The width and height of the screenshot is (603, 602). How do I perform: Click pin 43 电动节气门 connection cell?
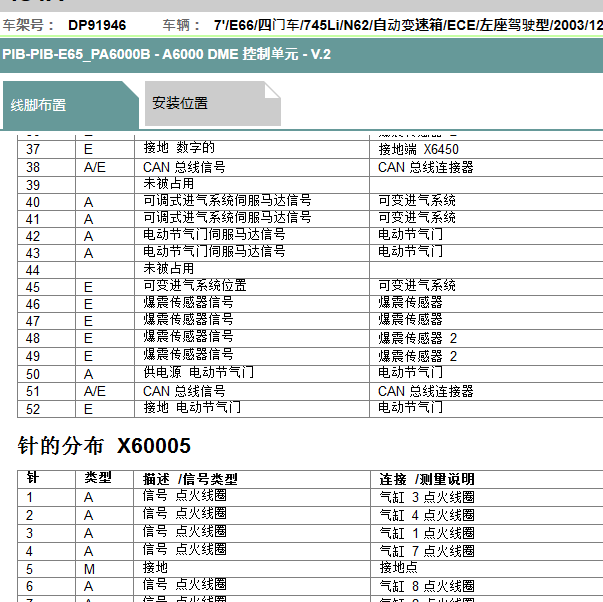[410, 251]
